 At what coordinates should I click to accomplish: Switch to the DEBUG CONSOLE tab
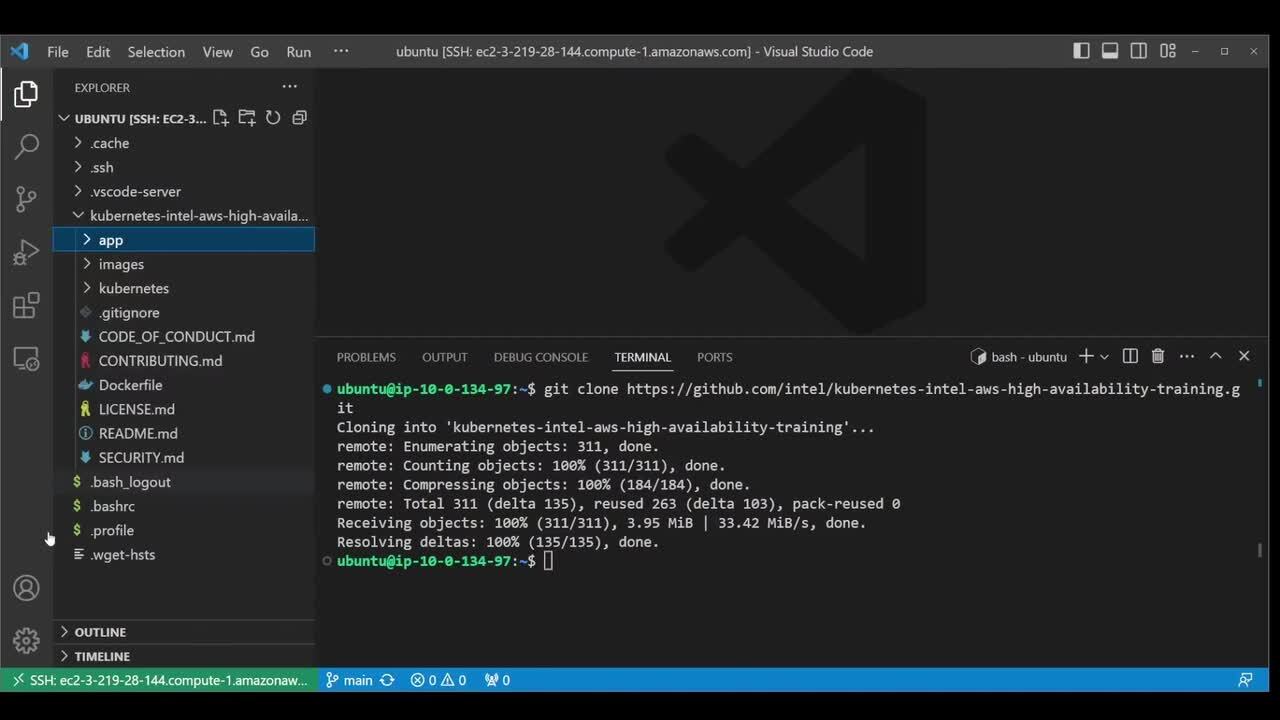[x=540, y=357]
